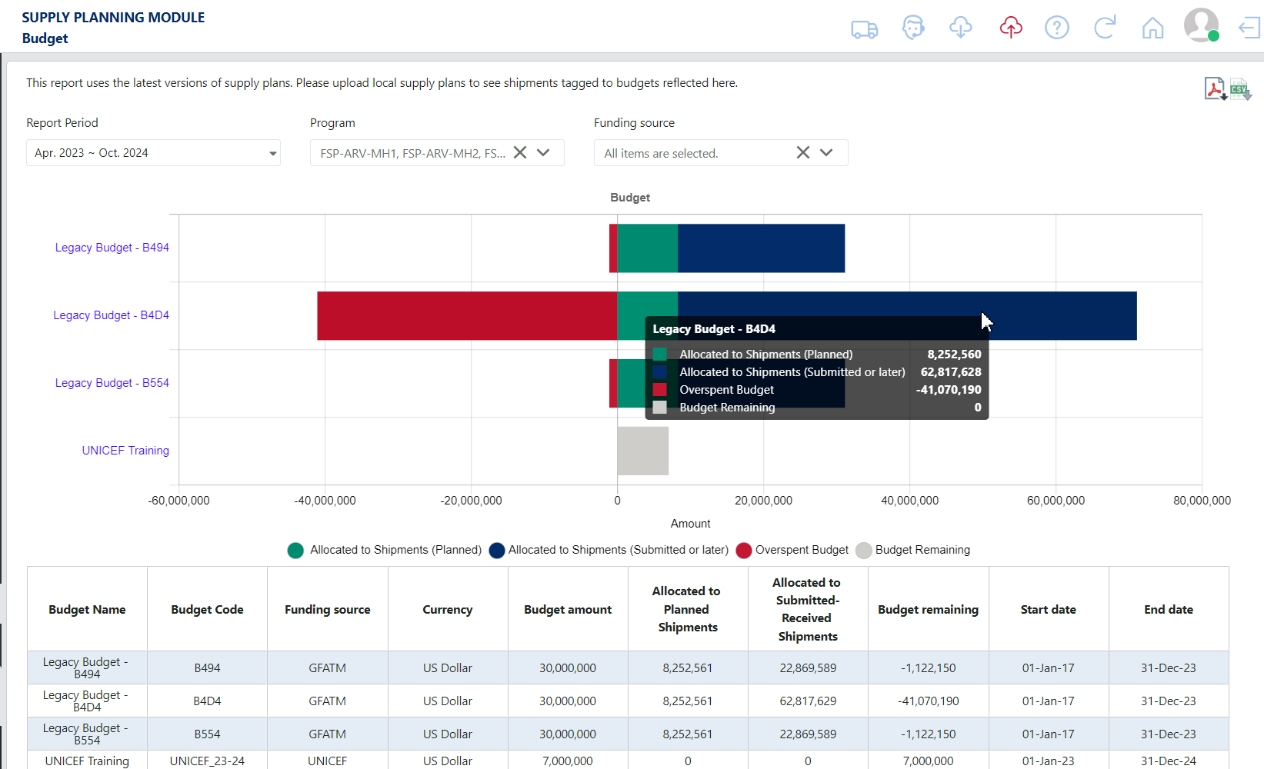
Task: Open the Report Period dropdown
Action: point(153,153)
